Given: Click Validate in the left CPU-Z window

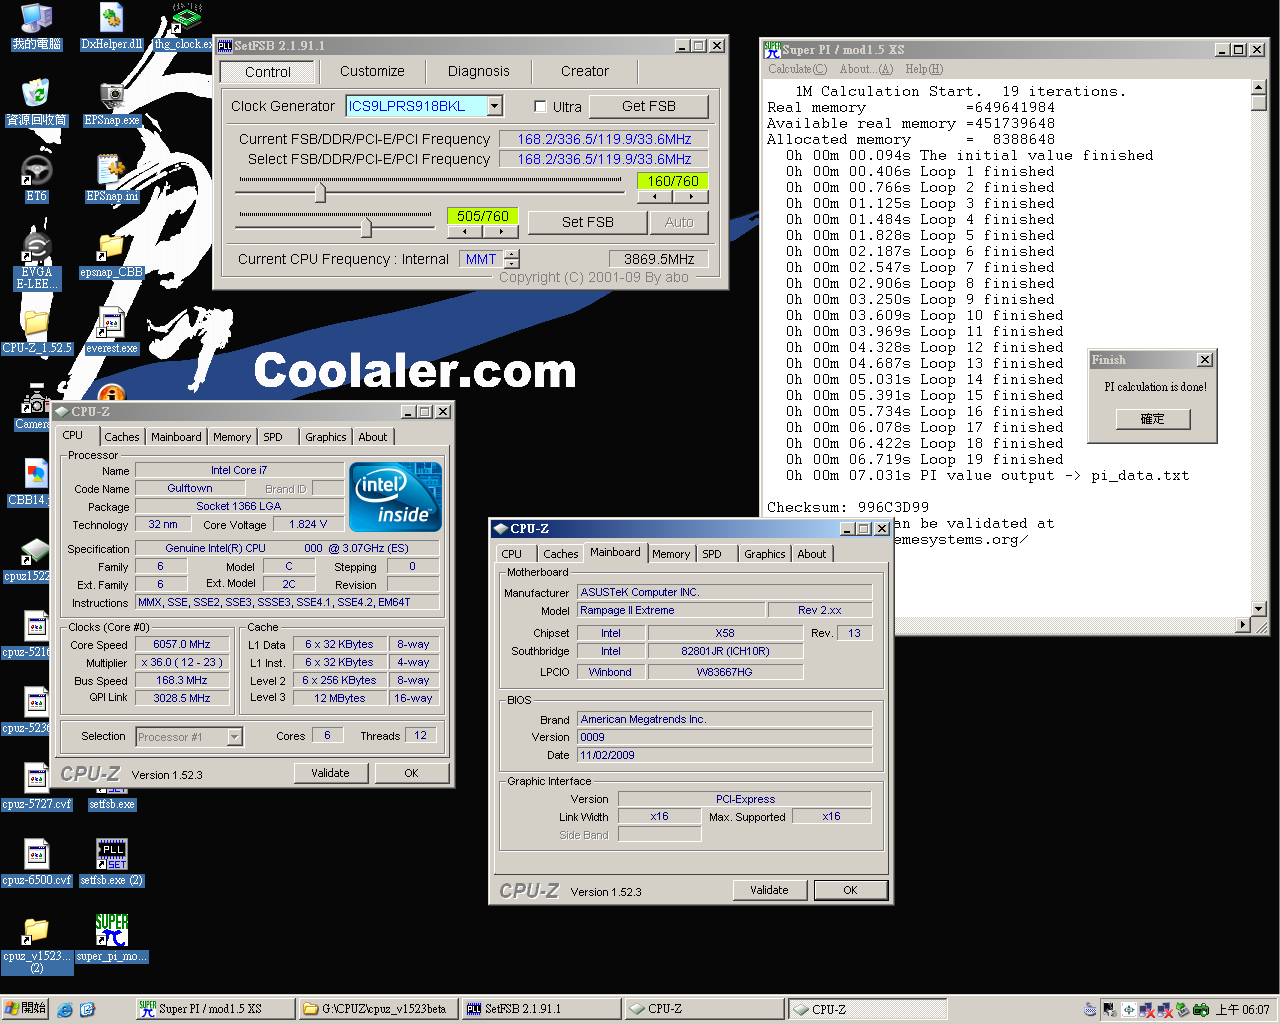Looking at the screenshot, I should (x=330, y=773).
